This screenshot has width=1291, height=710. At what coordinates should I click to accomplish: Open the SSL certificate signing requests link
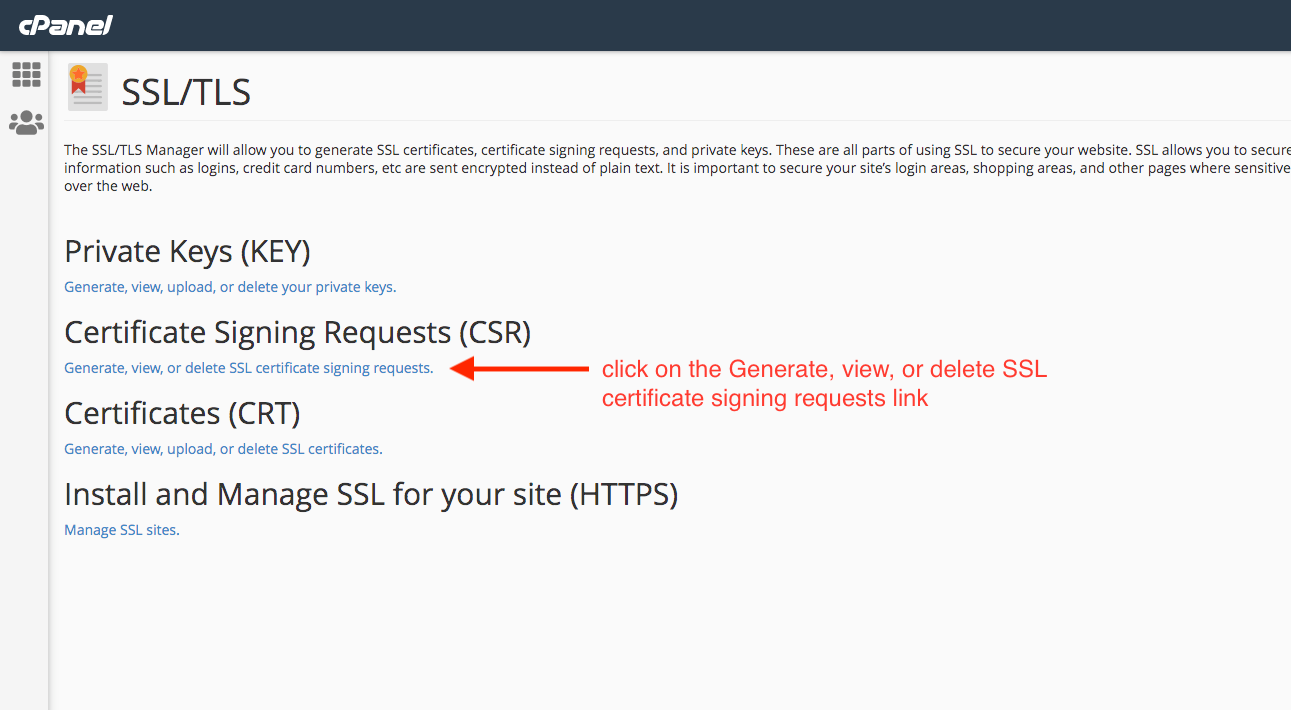click(248, 368)
